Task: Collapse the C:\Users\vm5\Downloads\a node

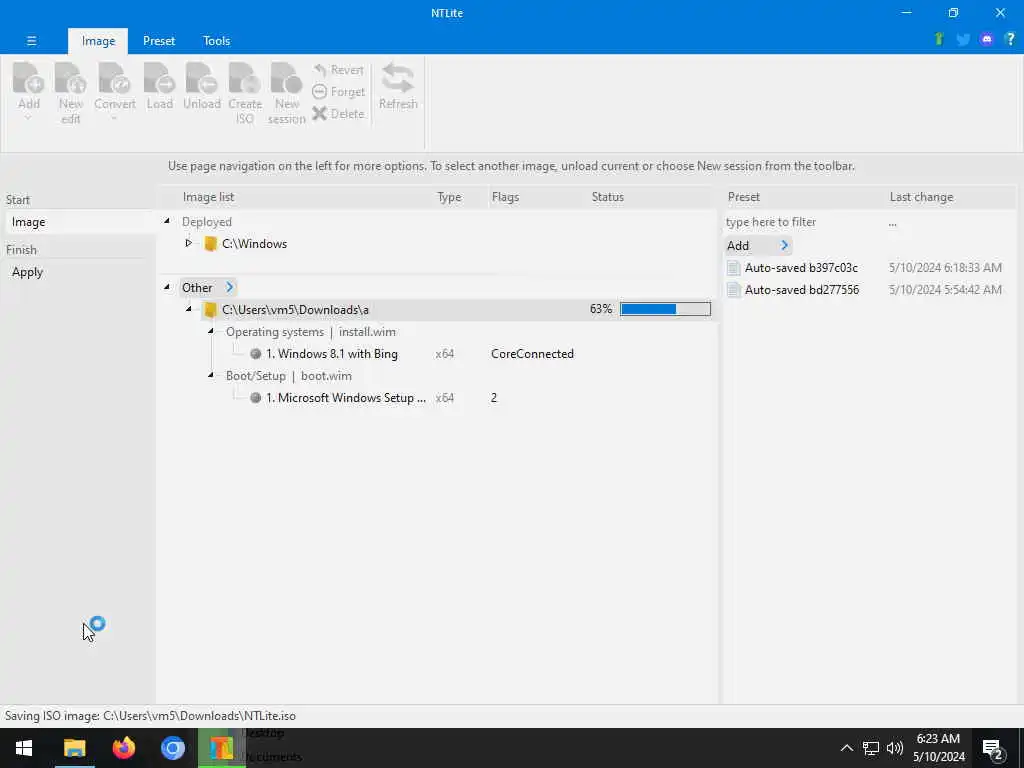Action: 189,309
